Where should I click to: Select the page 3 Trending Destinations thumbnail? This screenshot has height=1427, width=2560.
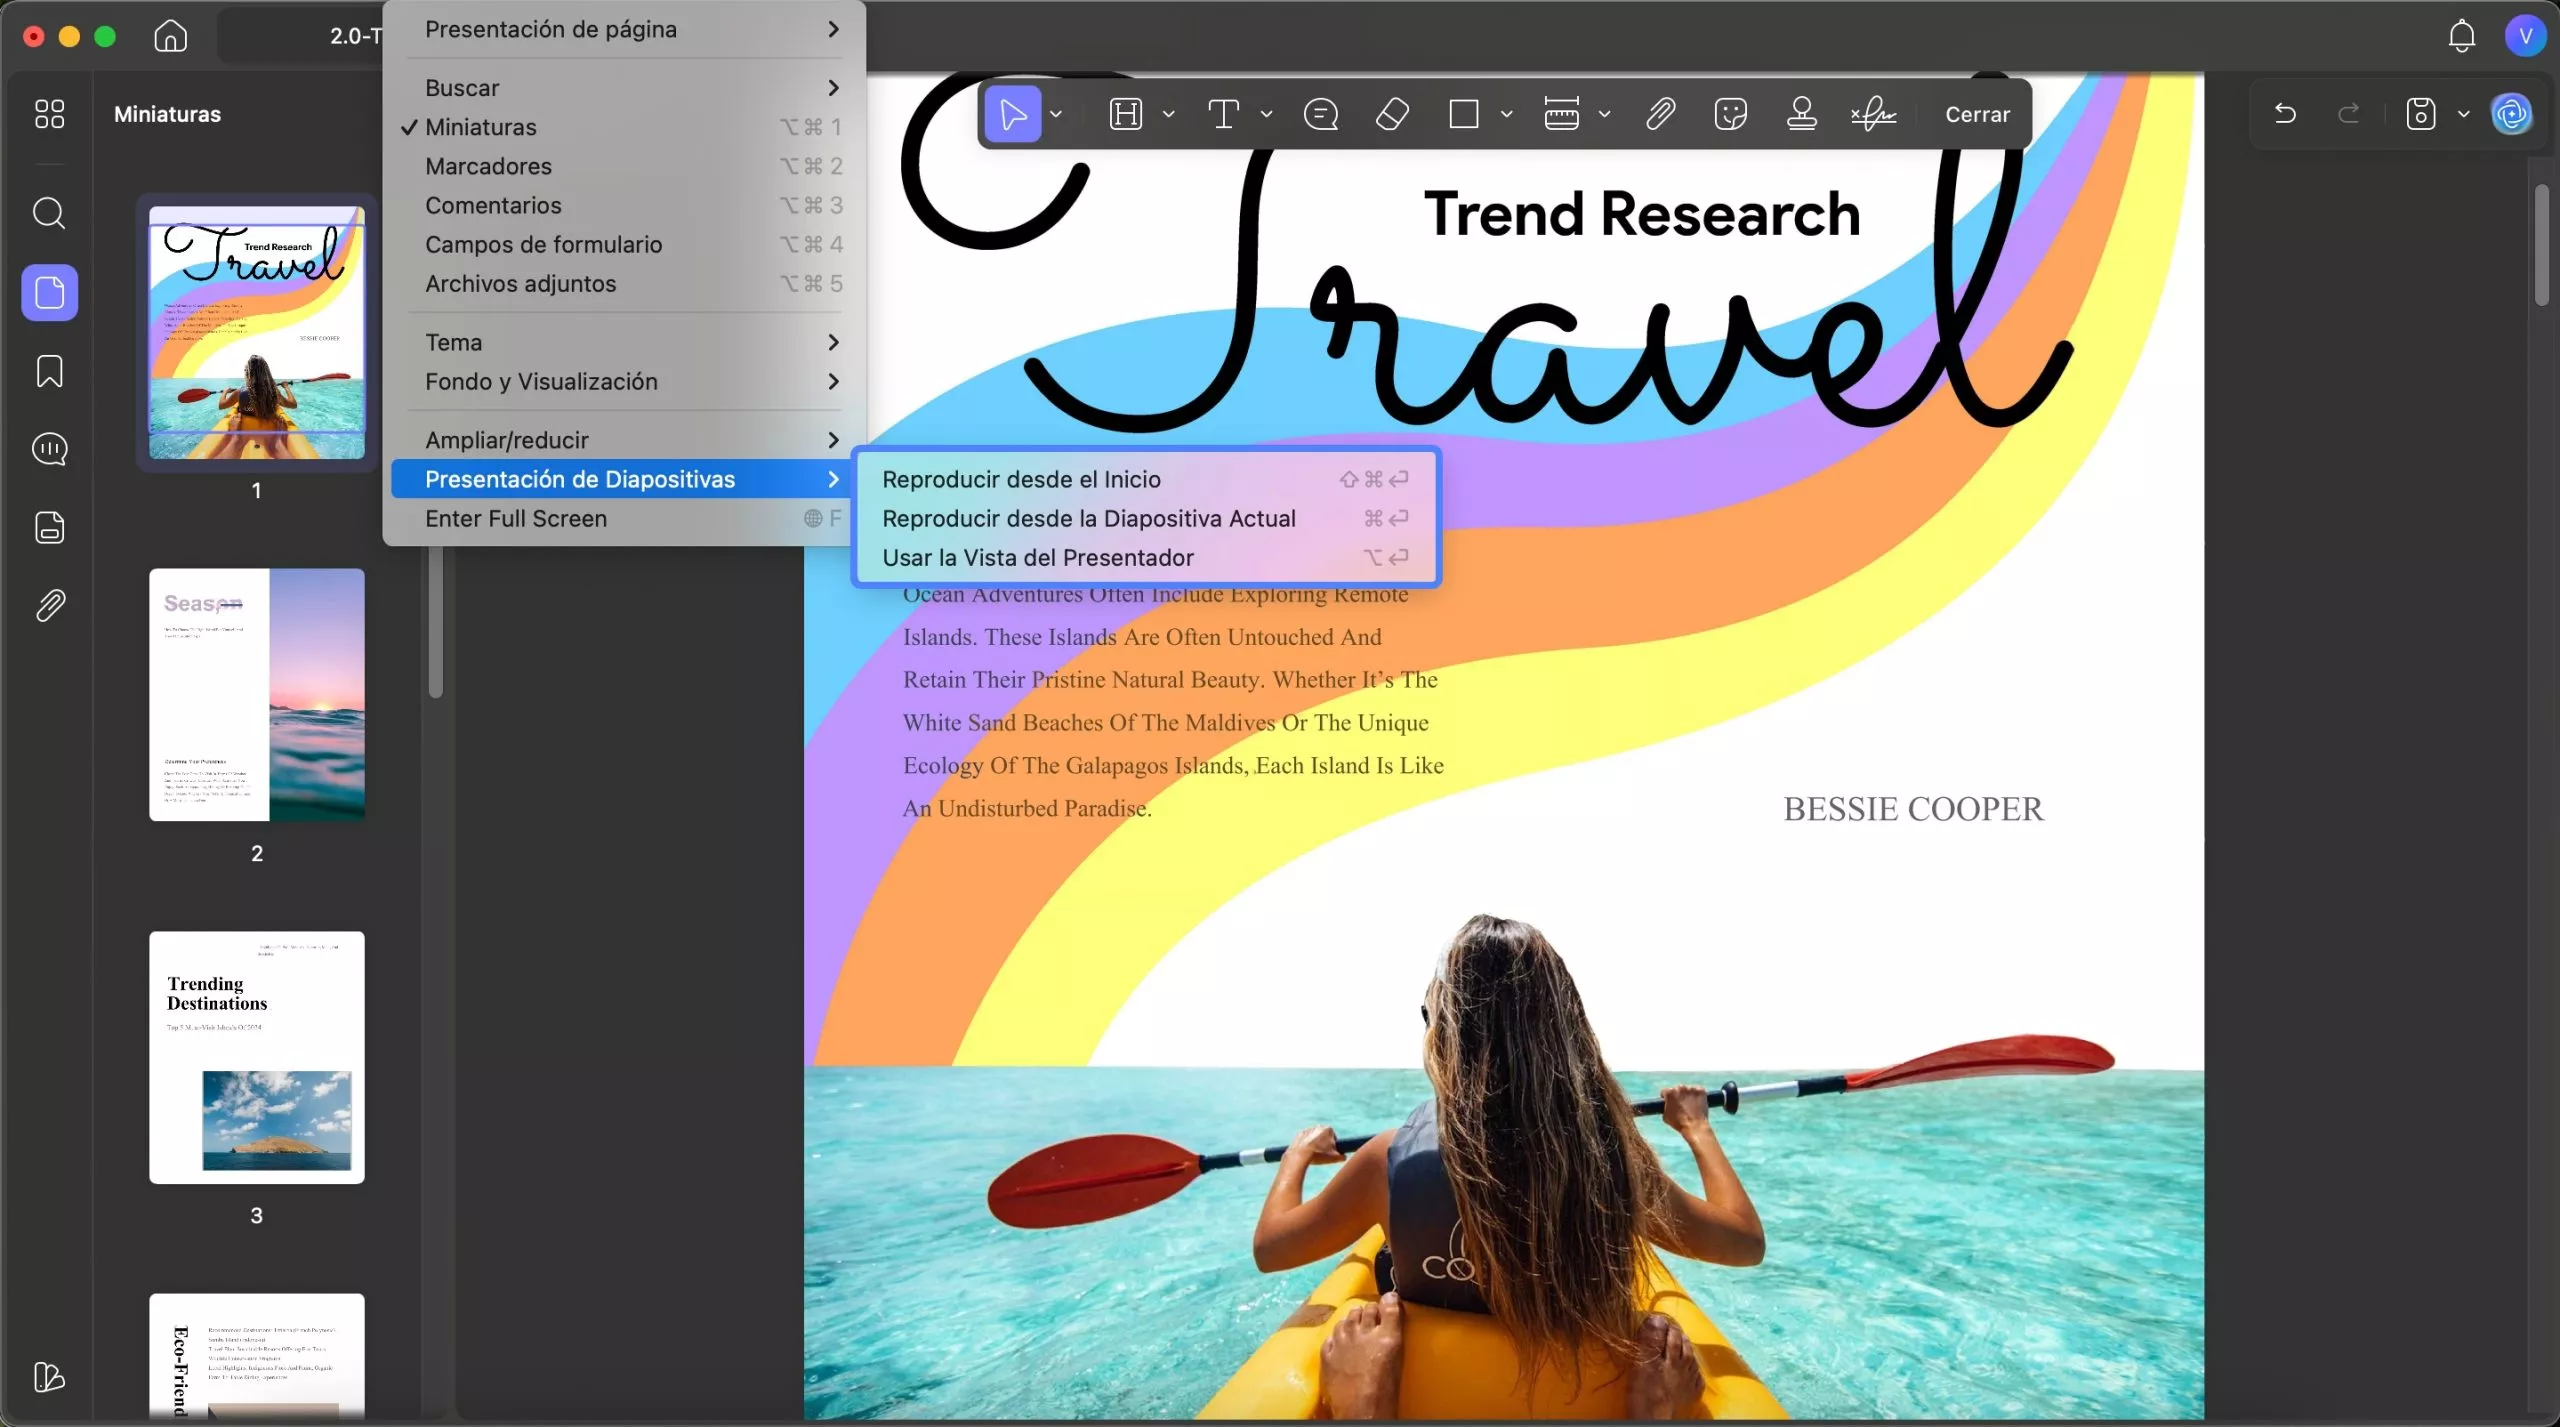pos(257,1058)
